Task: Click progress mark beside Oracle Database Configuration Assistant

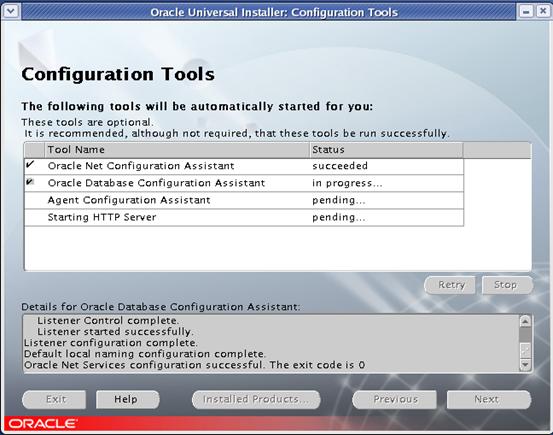Action: (30, 182)
